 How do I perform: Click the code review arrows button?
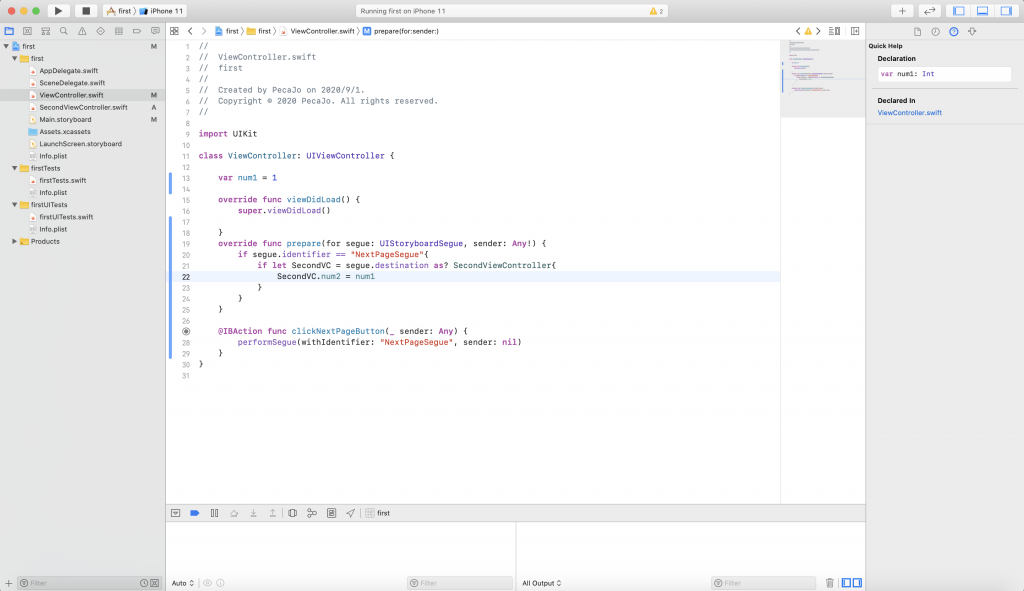[929, 11]
